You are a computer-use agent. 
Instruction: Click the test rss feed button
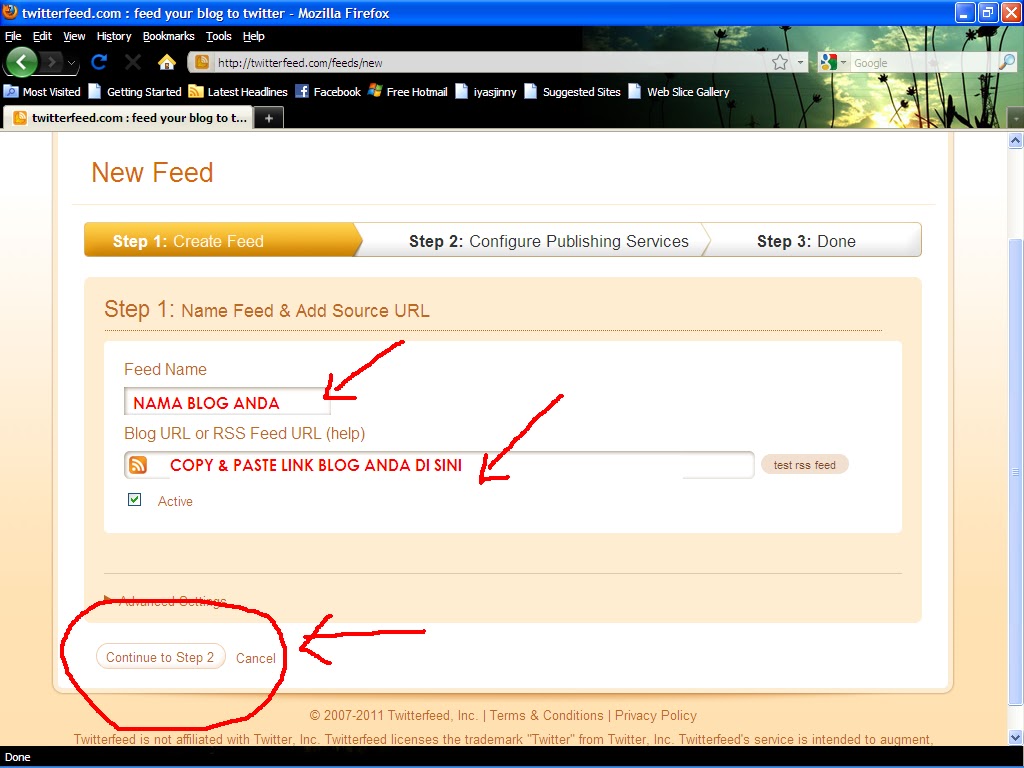click(x=805, y=465)
